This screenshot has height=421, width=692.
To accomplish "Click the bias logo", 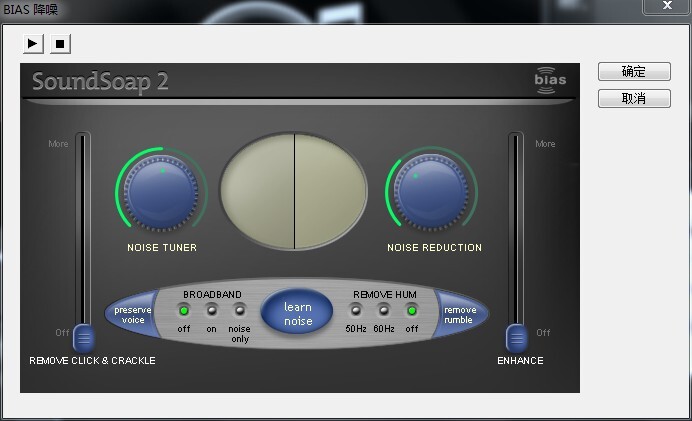I will pyautogui.click(x=550, y=80).
